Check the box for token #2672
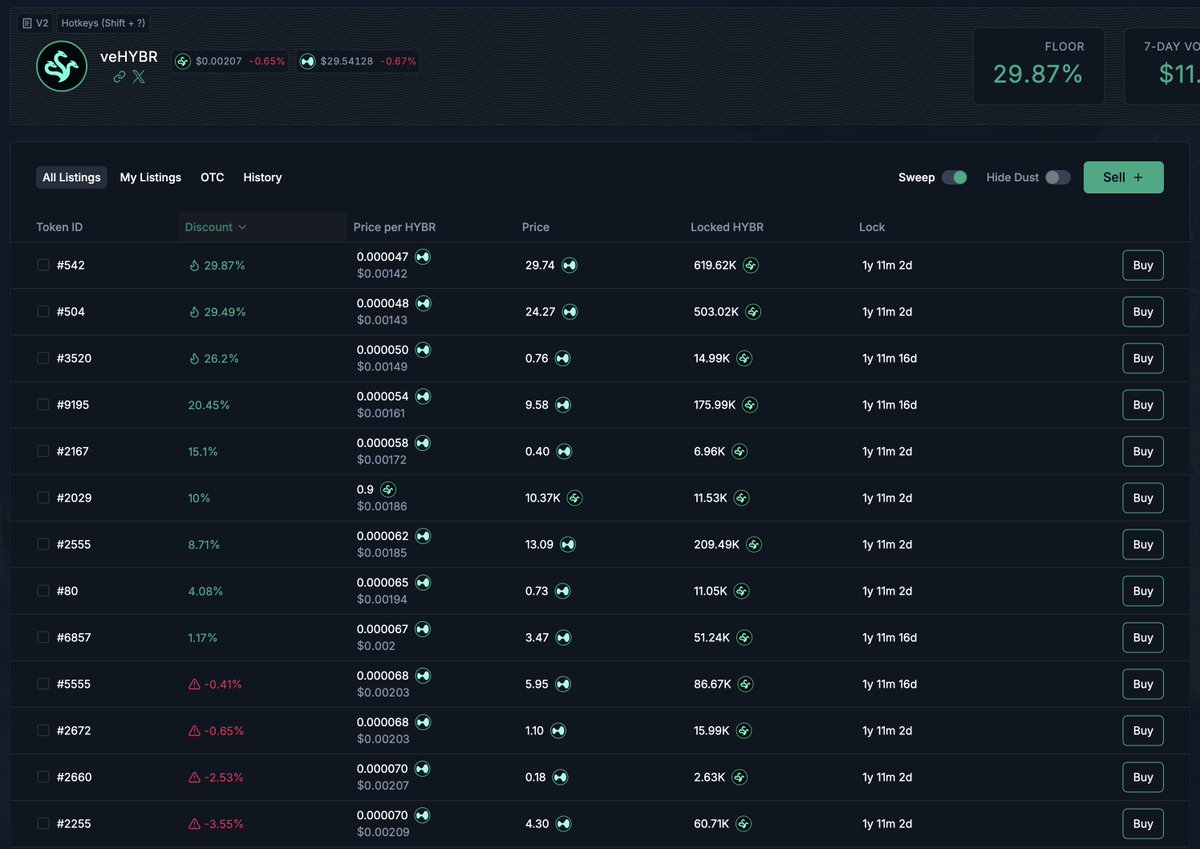The height and width of the screenshot is (849, 1200). click(43, 731)
